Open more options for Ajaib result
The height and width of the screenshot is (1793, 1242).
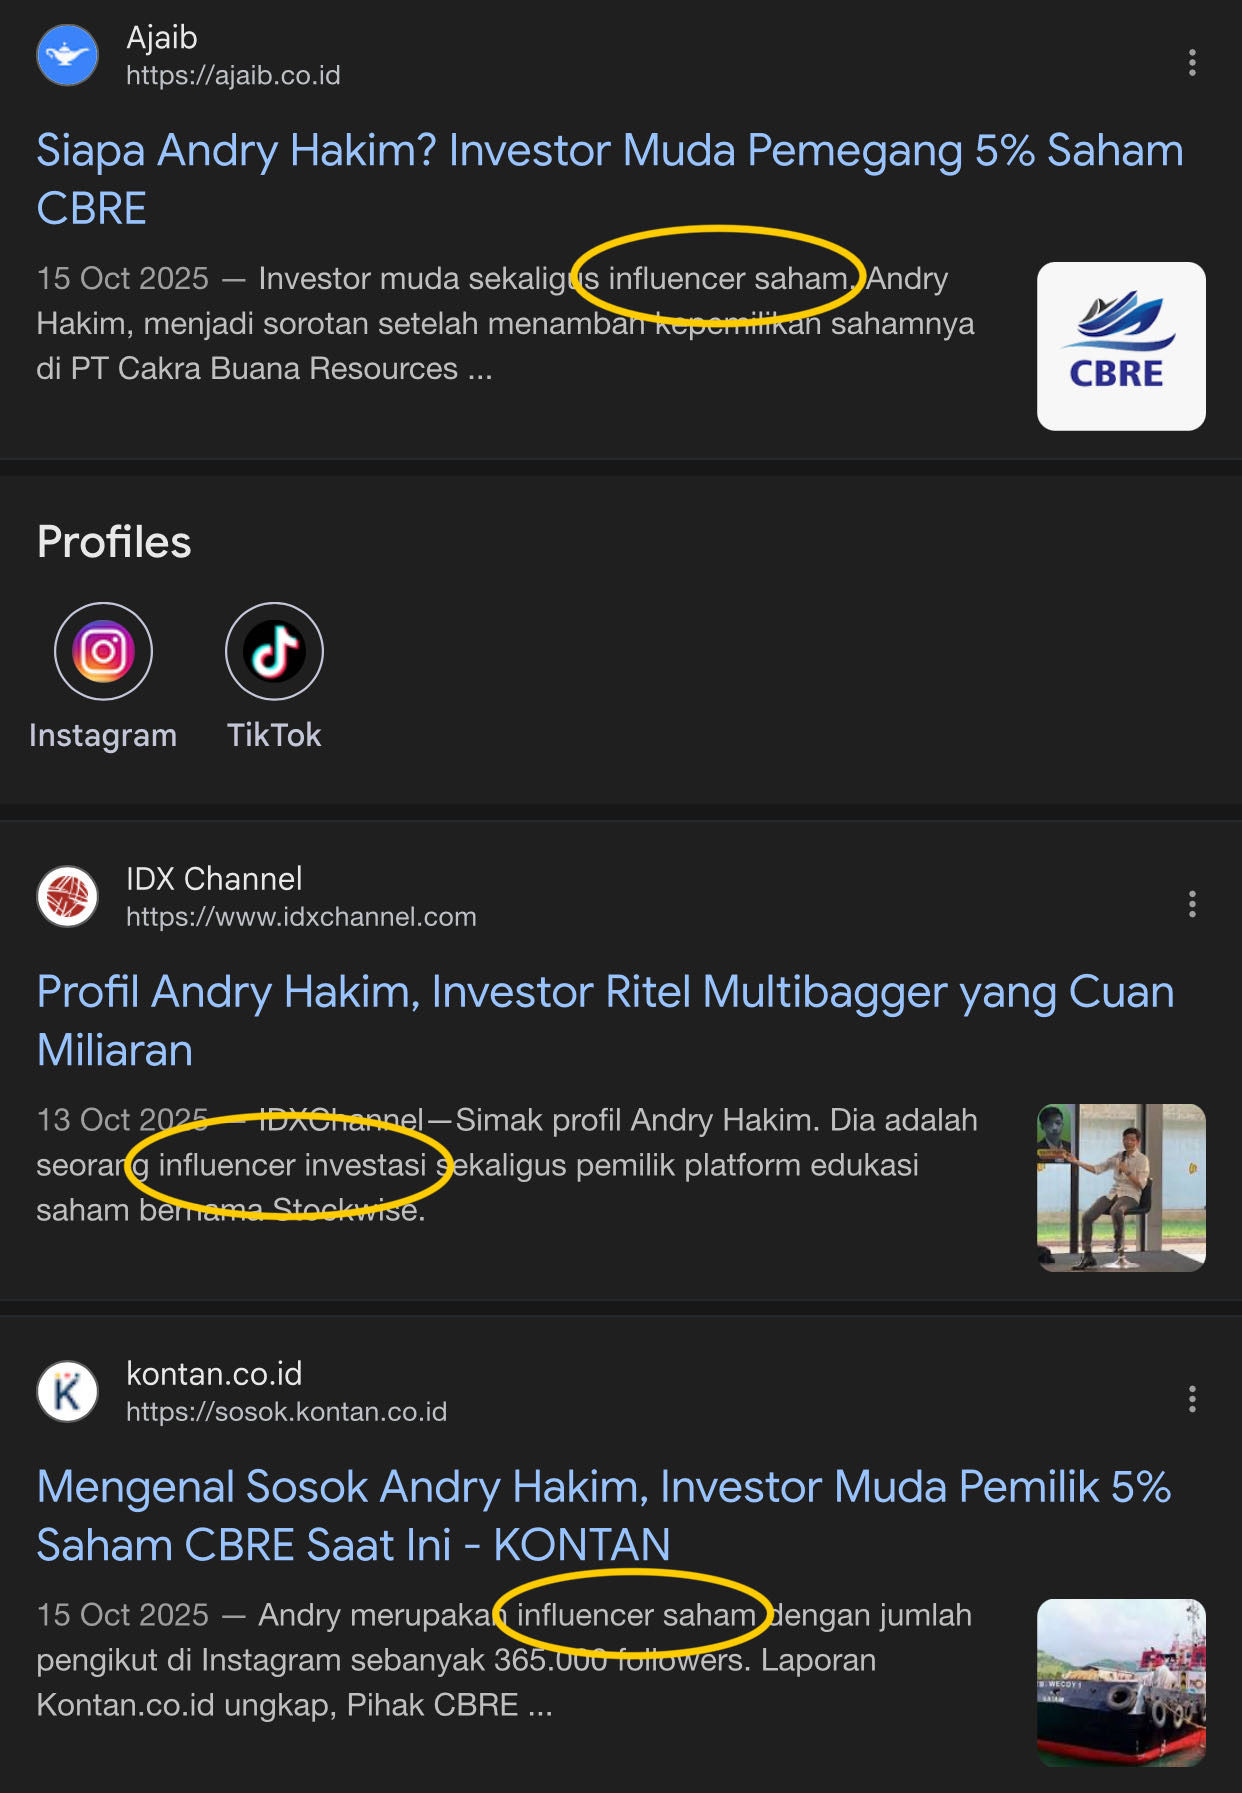point(1191,63)
